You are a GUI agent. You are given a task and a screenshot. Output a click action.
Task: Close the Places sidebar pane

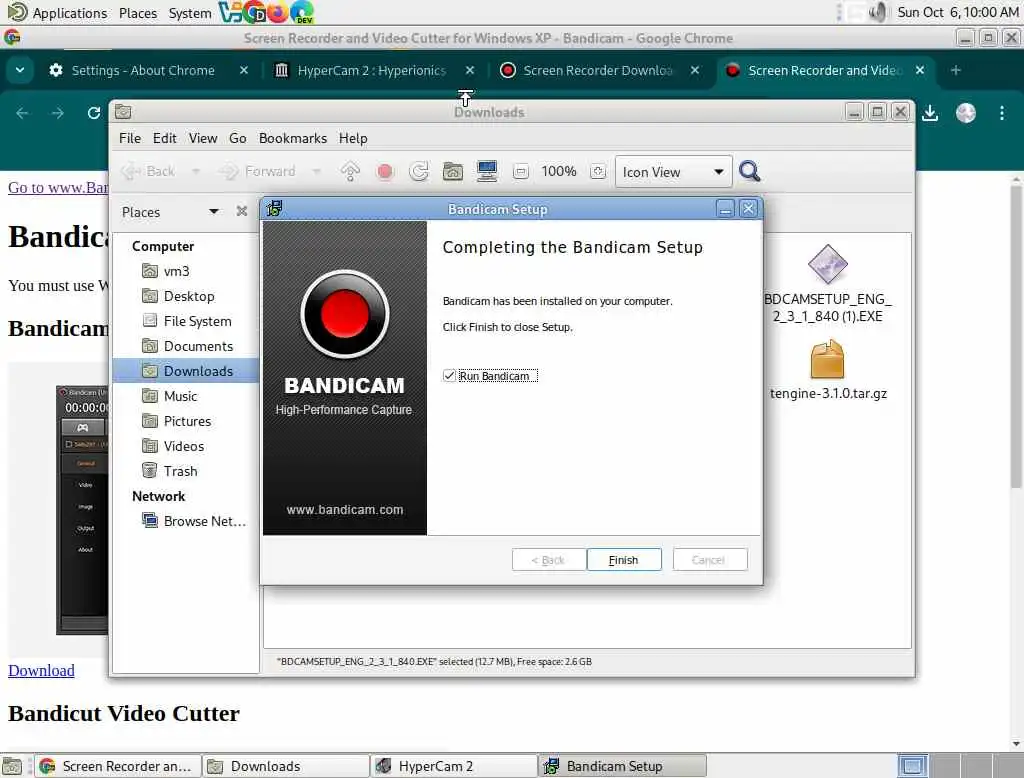pyautogui.click(x=242, y=211)
